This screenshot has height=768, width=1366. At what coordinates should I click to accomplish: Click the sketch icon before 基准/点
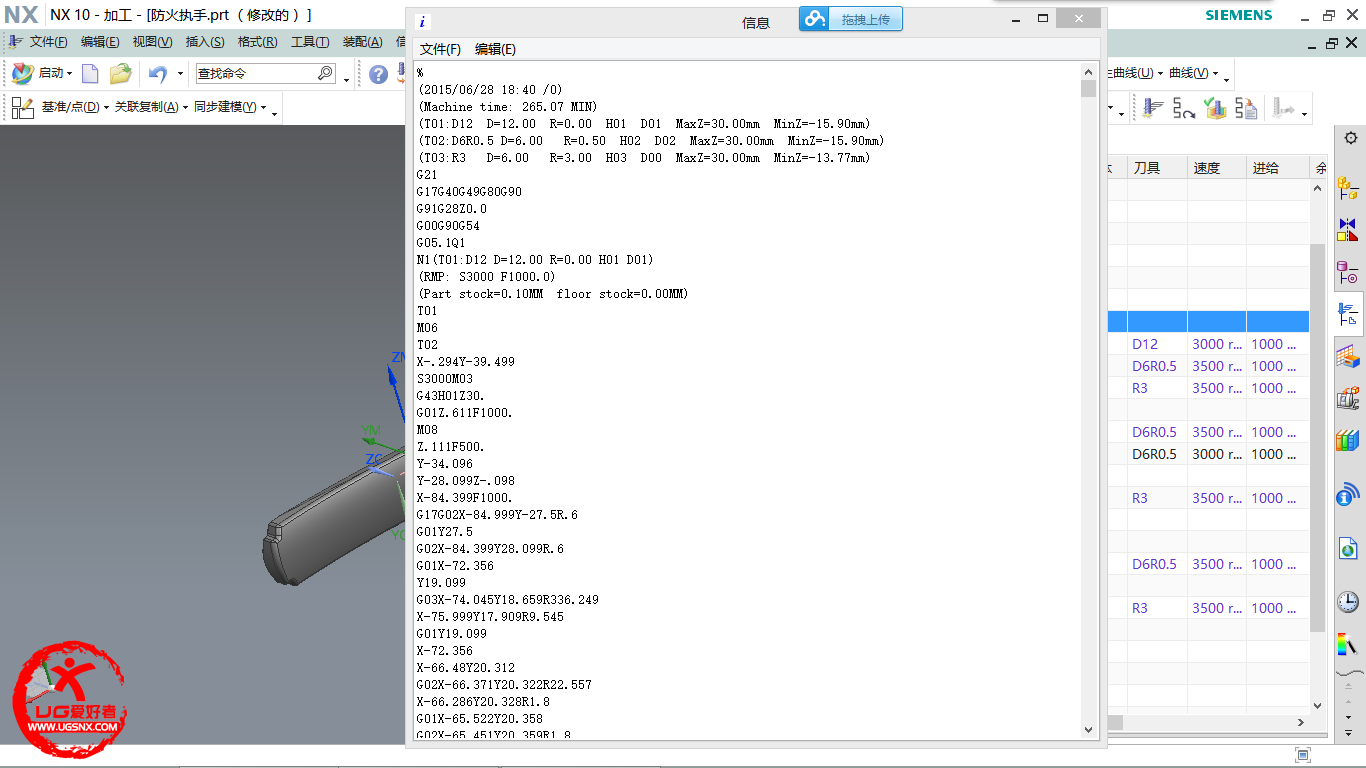[x=24, y=107]
